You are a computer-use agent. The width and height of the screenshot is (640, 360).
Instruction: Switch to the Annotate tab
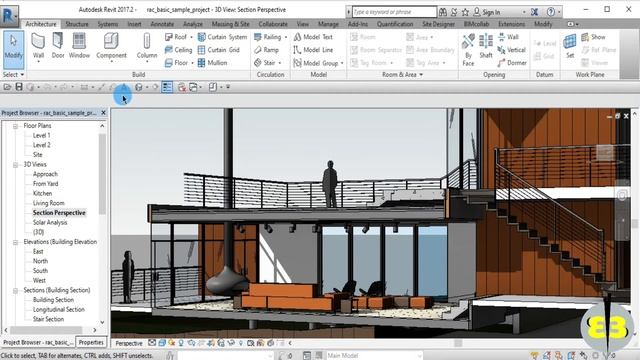(x=162, y=24)
